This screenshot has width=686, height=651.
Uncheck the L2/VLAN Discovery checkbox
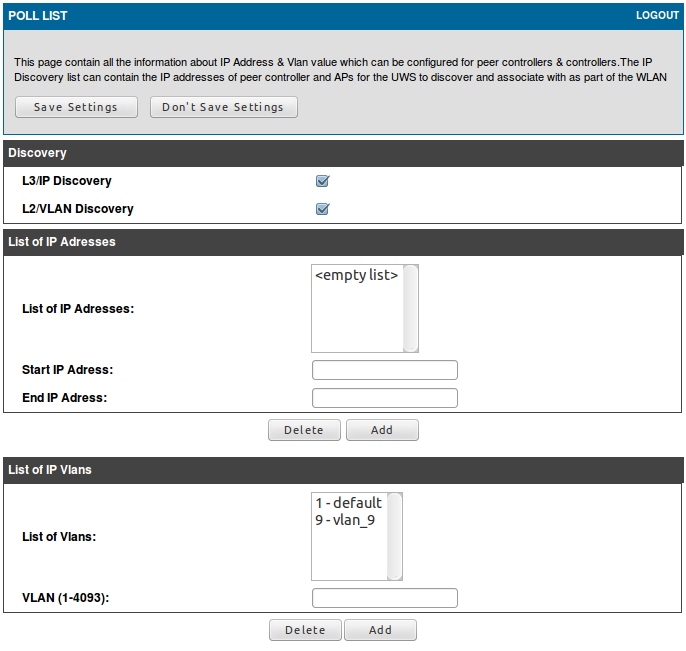pyautogui.click(x=322, y=209)
